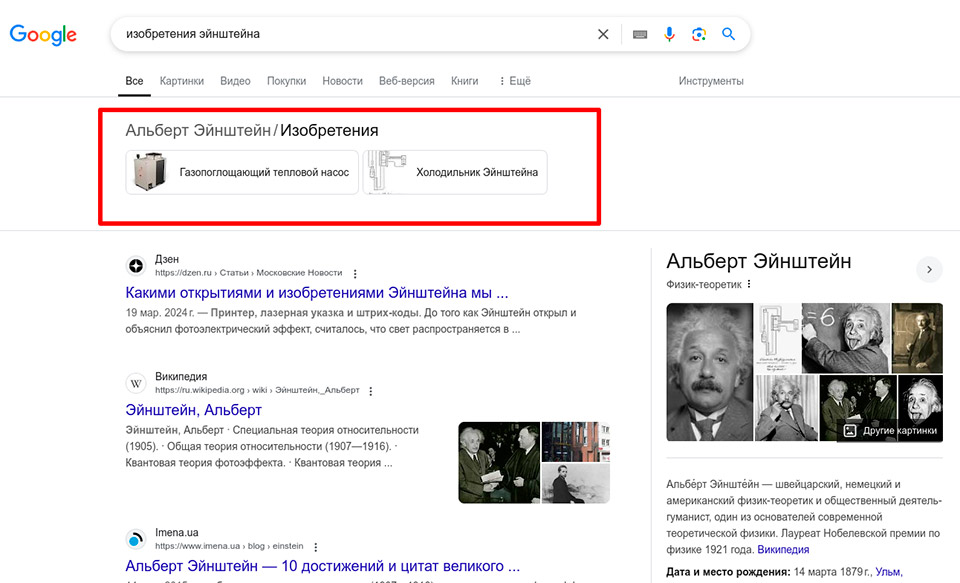This screenshot has width=960, height=583.
Task: Click the Imena.ua source name
Action: [x=177, y=533]
